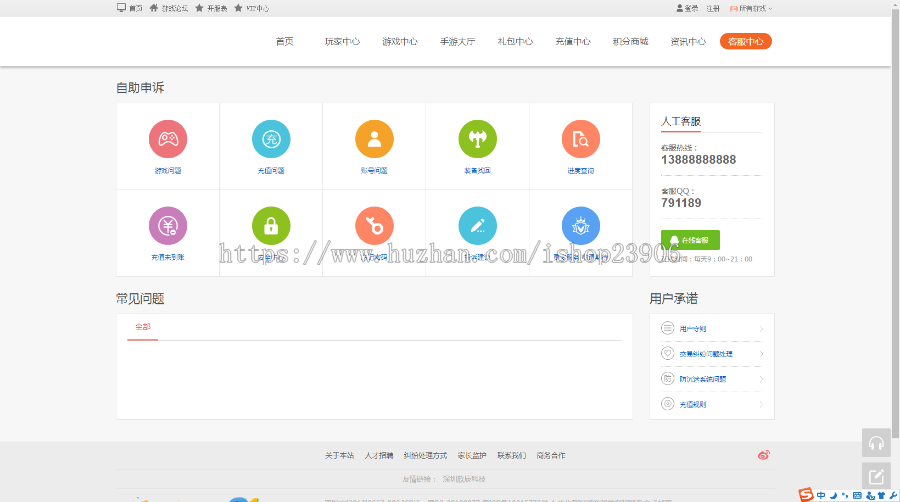Click the floating edit feedback button
This screenshot has height=502, width=900.
[x=876, y=476]
